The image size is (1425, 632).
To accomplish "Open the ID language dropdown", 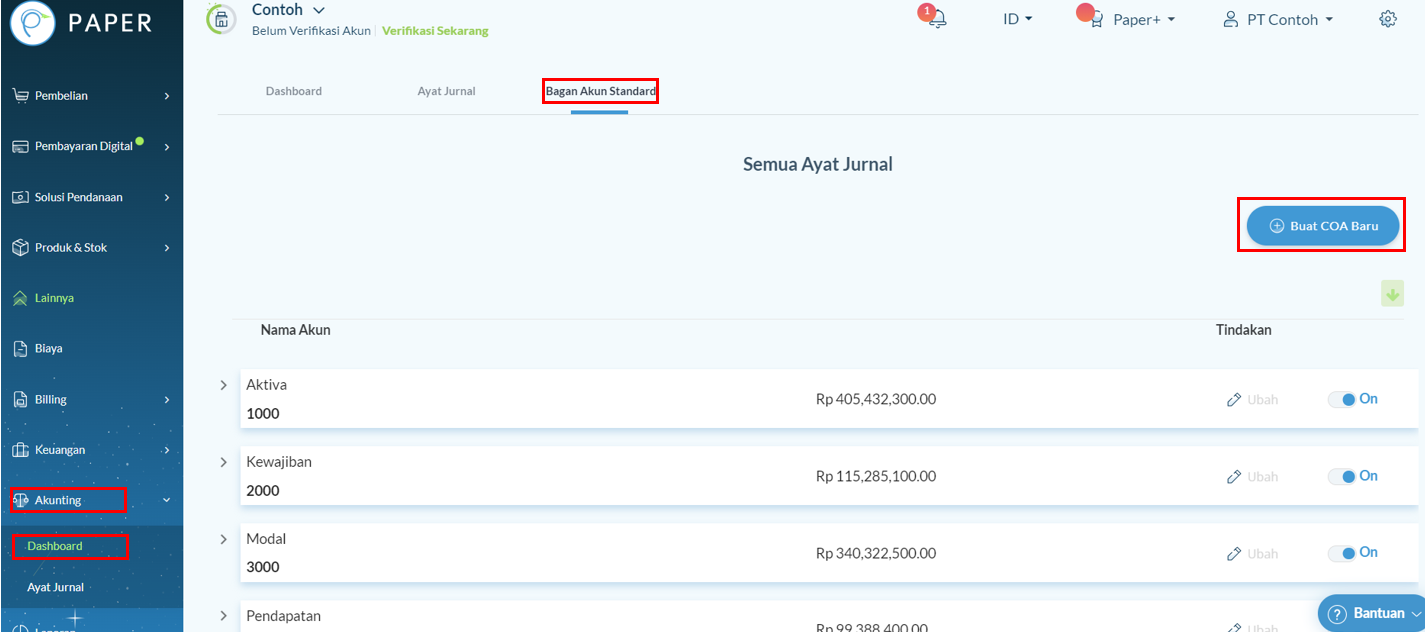I will (x=1016, y=18).
